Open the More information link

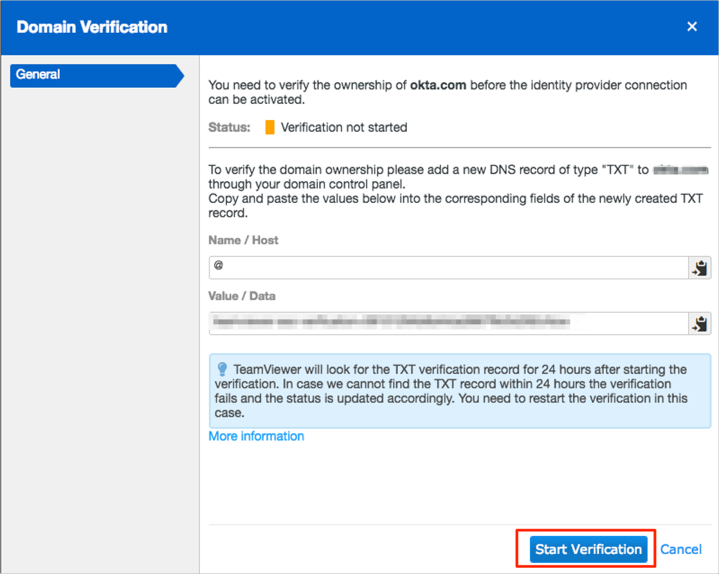(x=256, y=436)
